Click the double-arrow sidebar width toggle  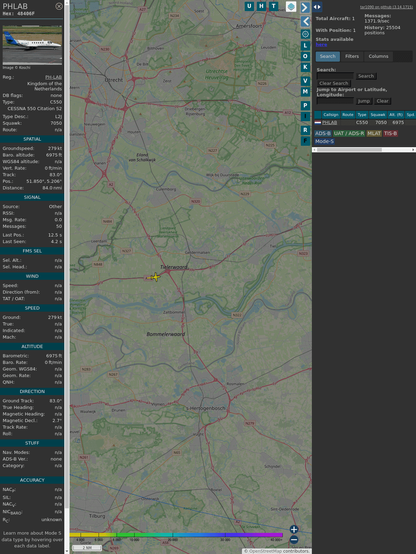click(317, 7)
